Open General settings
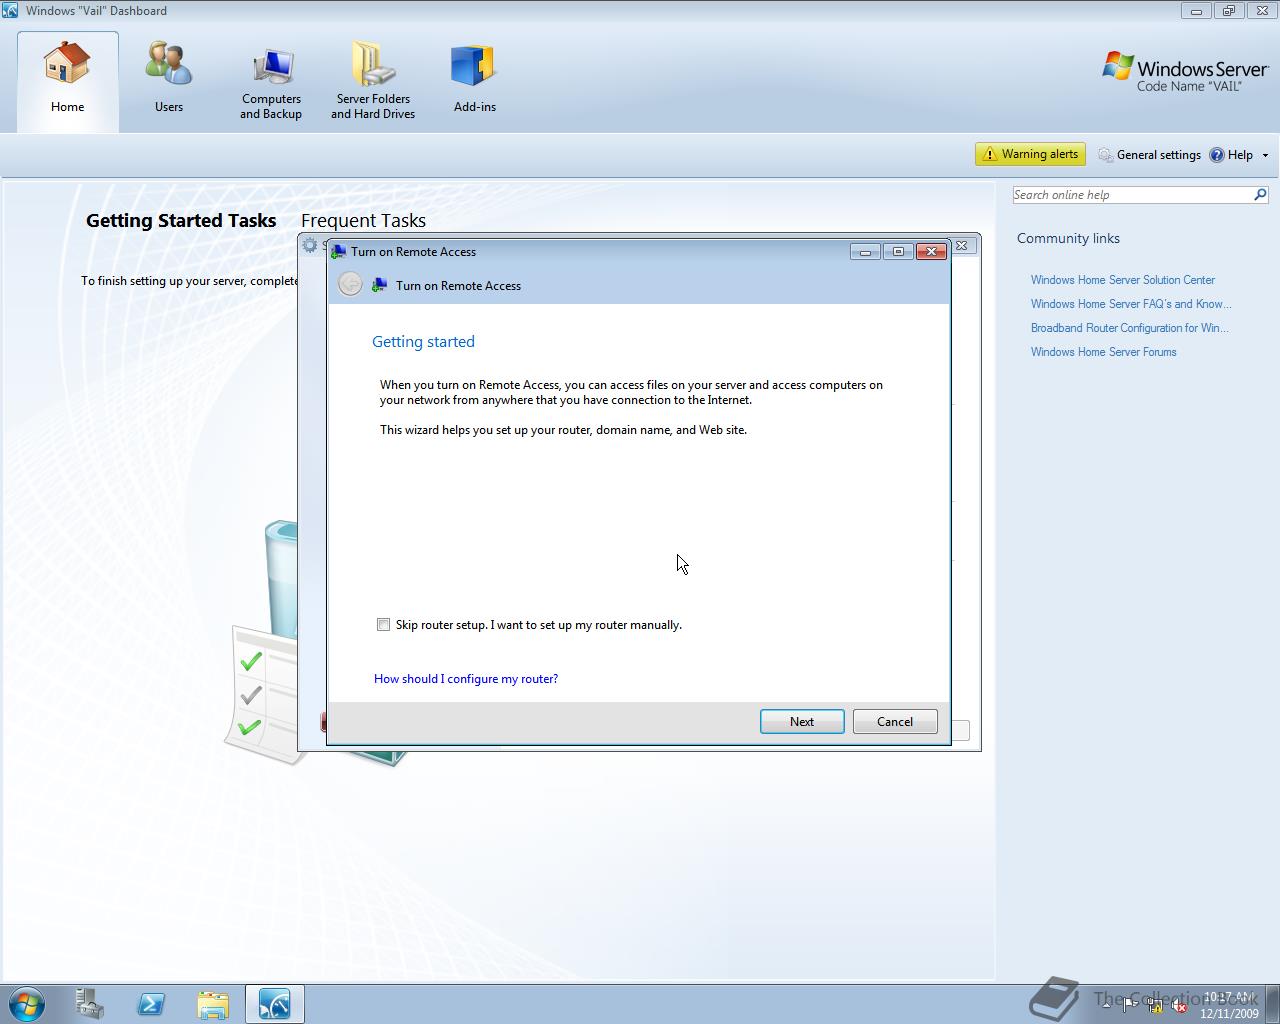The height and width of the screenshot is (1024, 1280). tap(1149, 155)
